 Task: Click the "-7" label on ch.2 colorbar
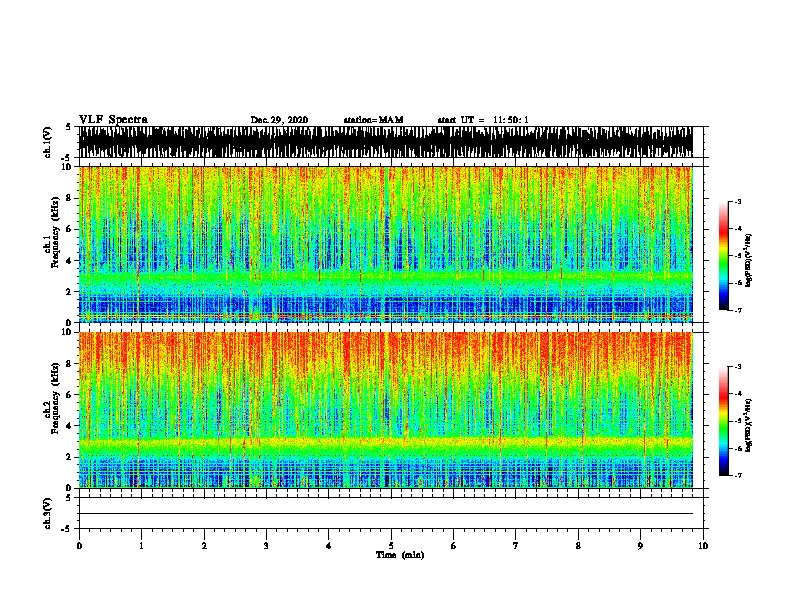coord(738,476)
